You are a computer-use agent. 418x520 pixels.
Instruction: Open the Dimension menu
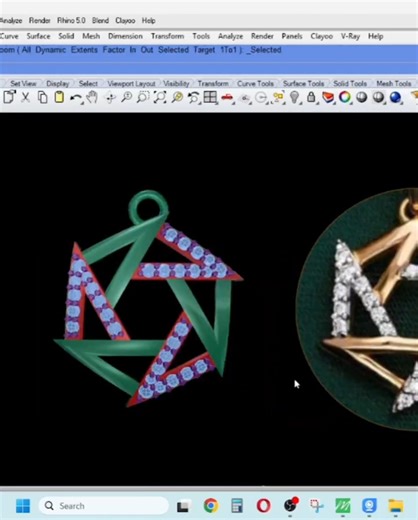tap(125, 36)
